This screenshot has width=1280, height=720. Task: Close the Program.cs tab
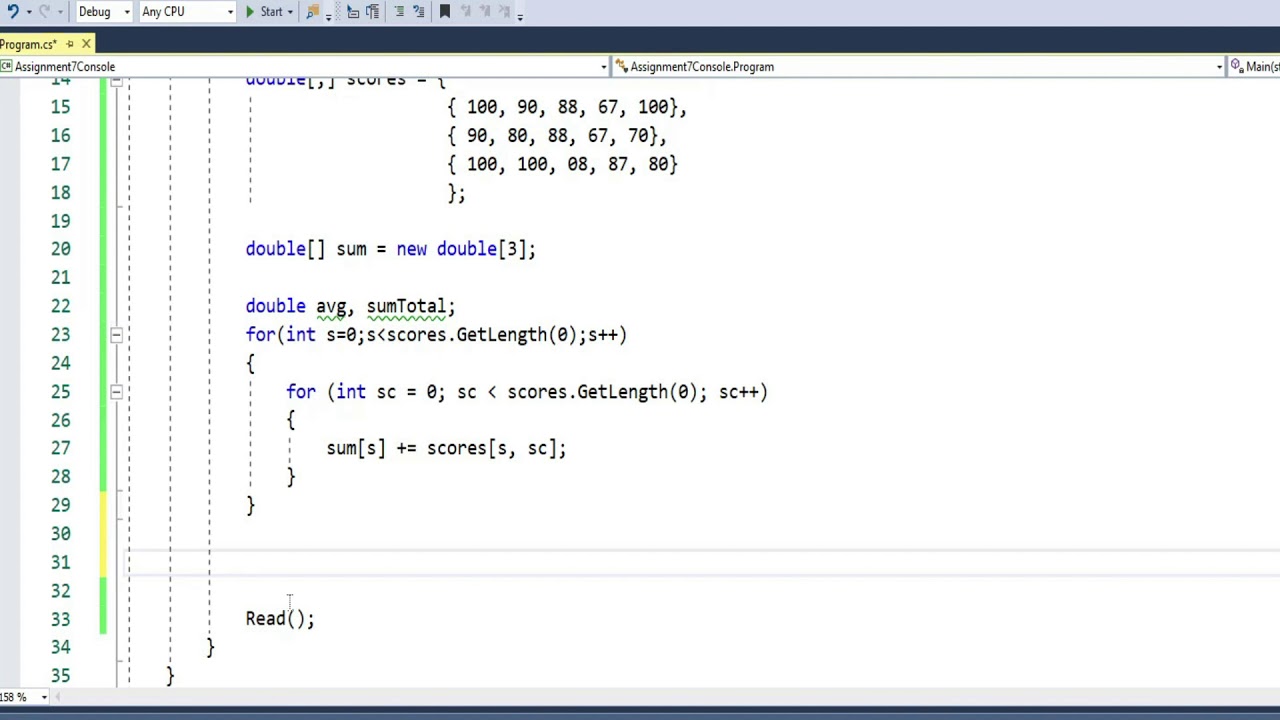pyautogui.click(x=86, y=44)
